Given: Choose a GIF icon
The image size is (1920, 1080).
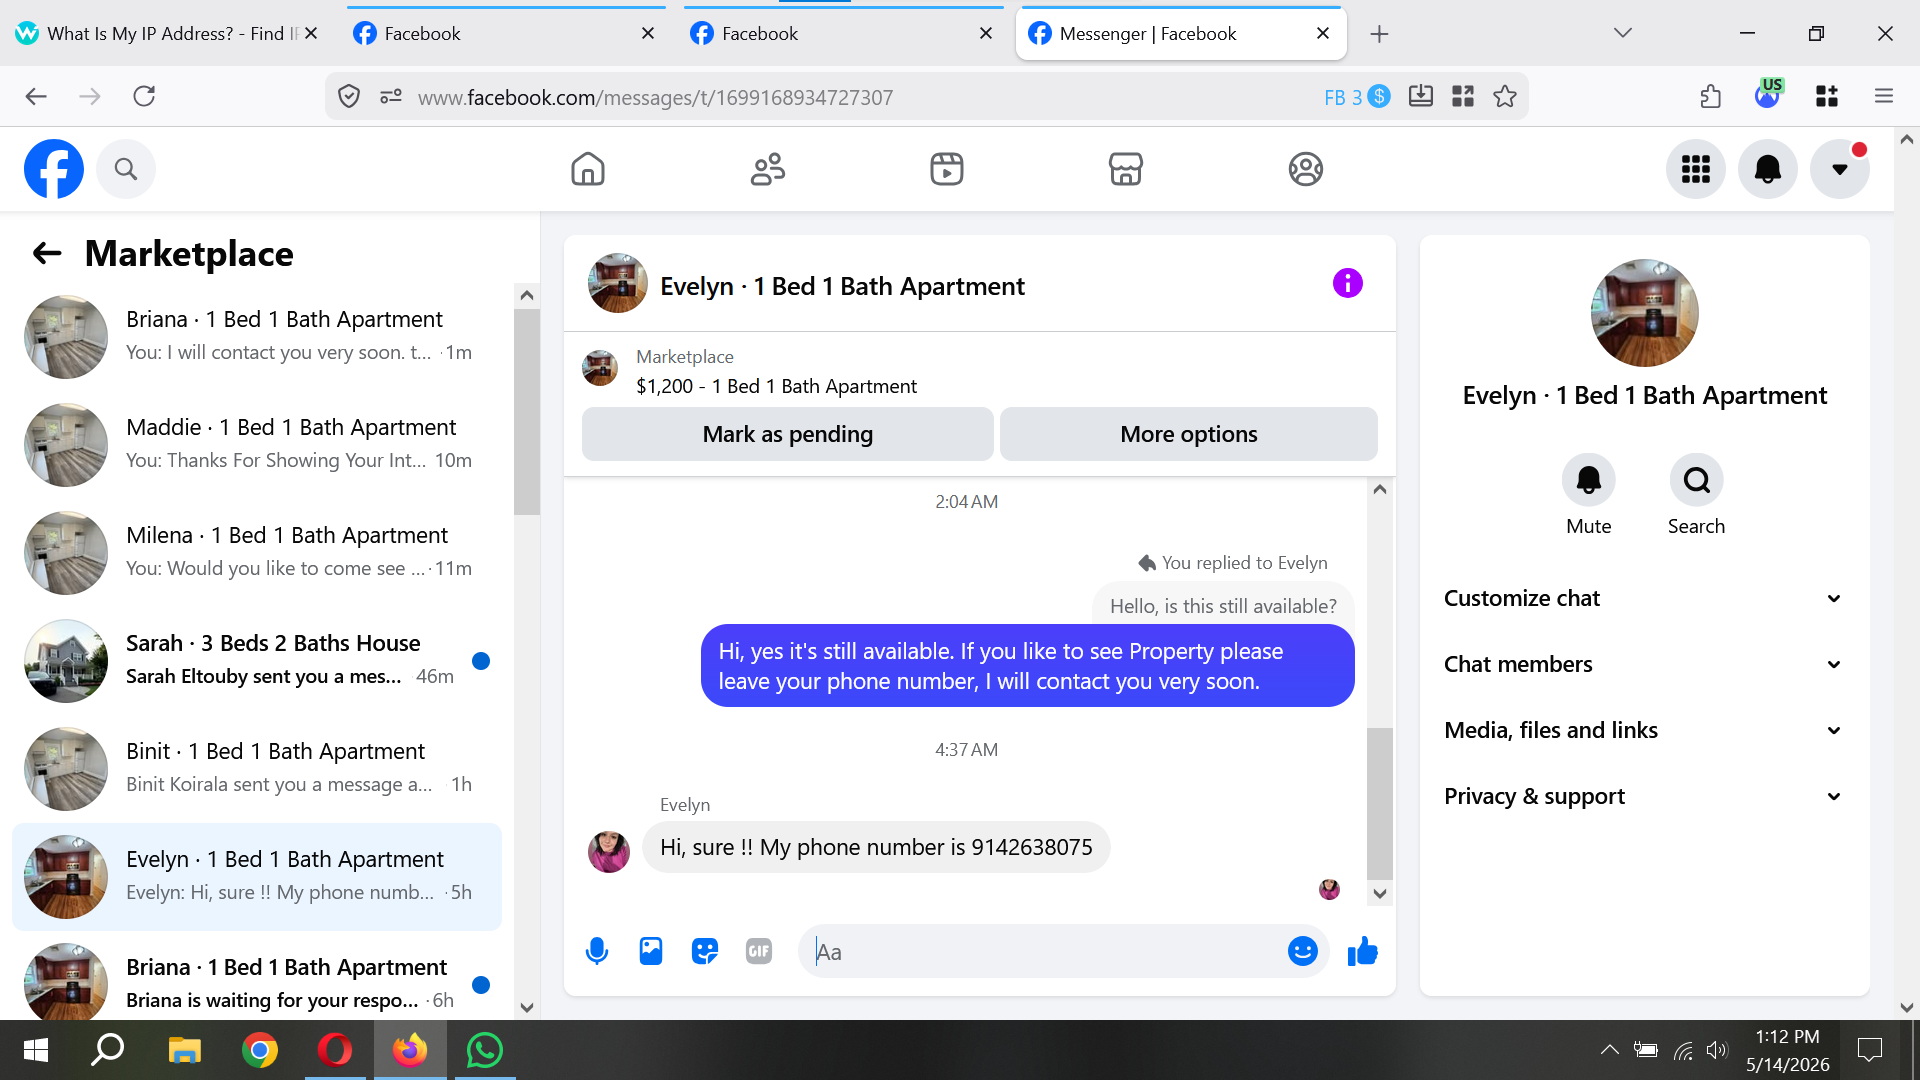Looking at the screenshot, I should (x=759, y=951).
